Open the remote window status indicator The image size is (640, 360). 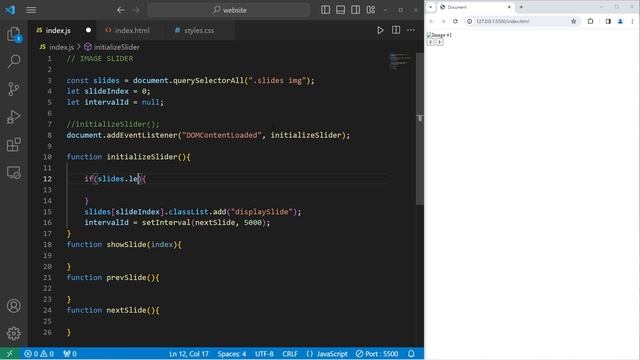pos(10,354)
